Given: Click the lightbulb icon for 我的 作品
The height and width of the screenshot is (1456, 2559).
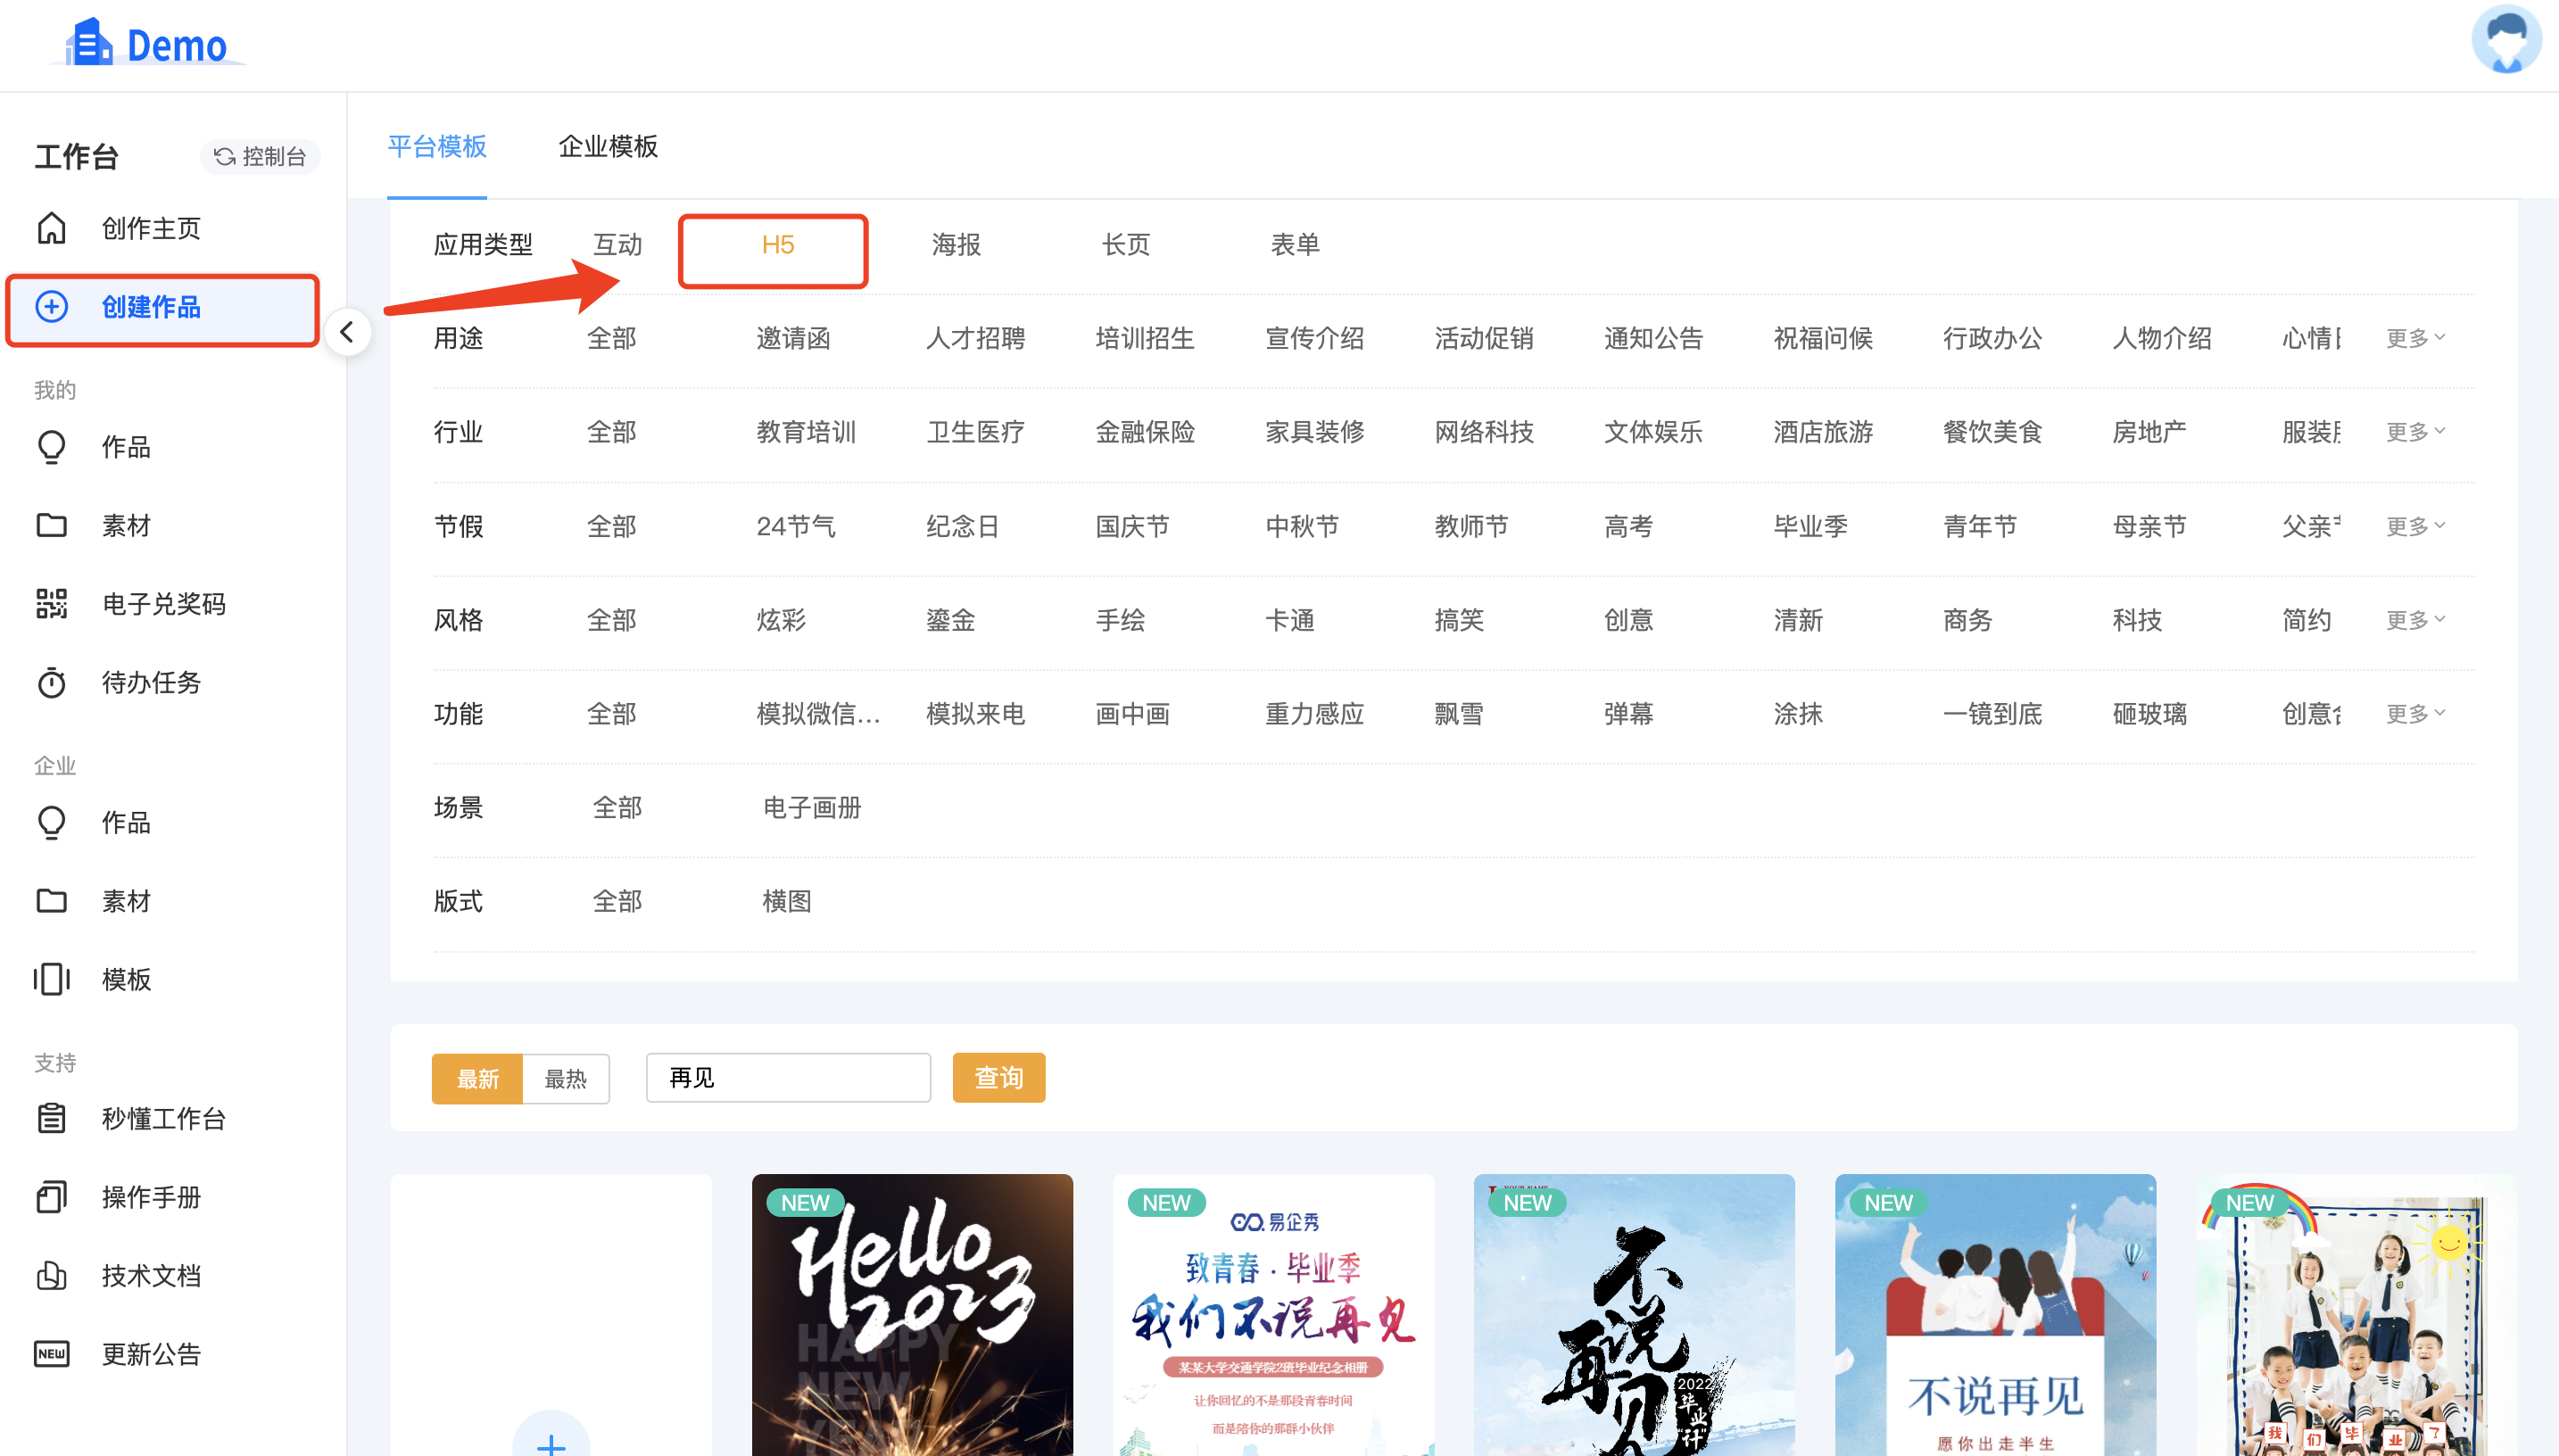Looking at the screenshot, I should pos(52,447).
